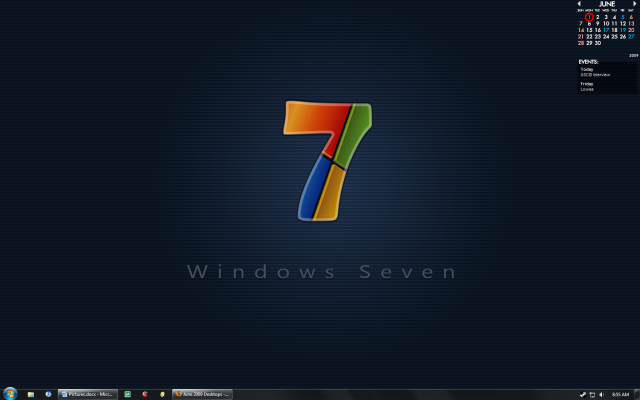
Task: Select date 24 in the June calendar
Action: [606, 37]
